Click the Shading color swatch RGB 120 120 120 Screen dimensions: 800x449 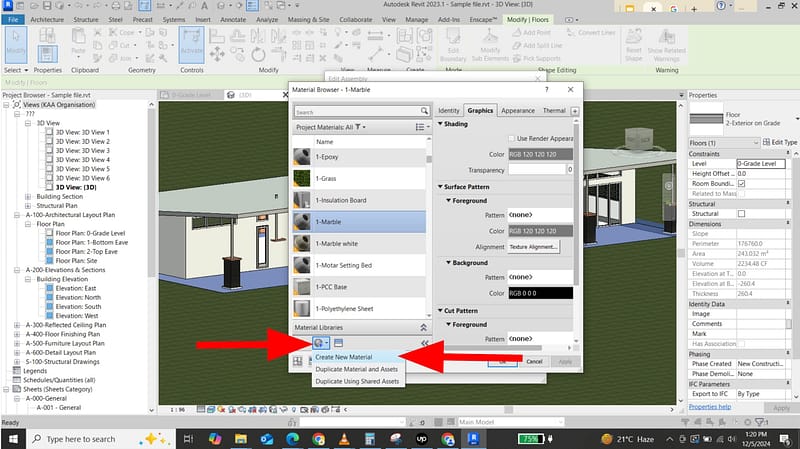[x=538, y=154]
